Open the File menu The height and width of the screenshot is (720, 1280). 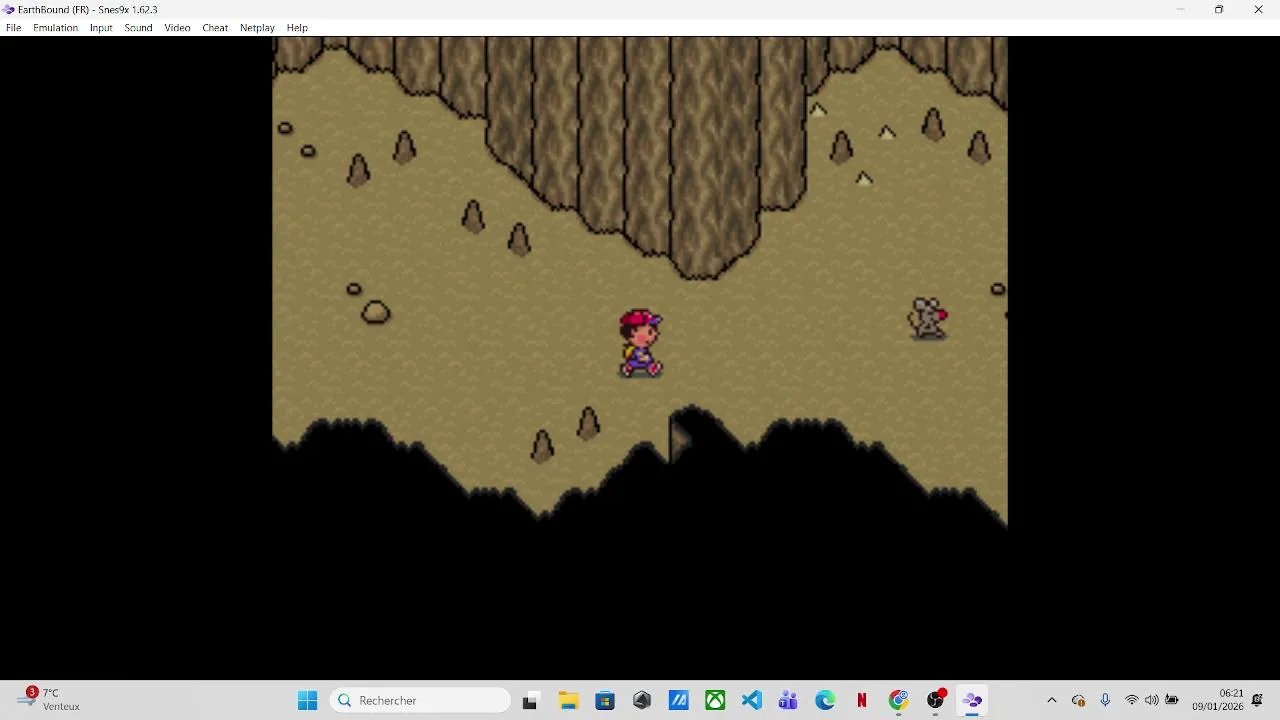[x=13, y=28]
